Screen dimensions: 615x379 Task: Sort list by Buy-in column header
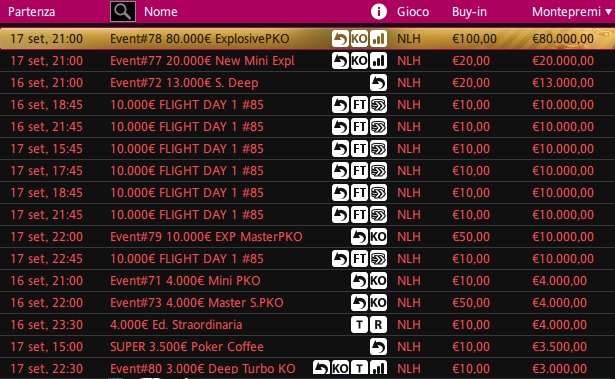pos(469,12)
